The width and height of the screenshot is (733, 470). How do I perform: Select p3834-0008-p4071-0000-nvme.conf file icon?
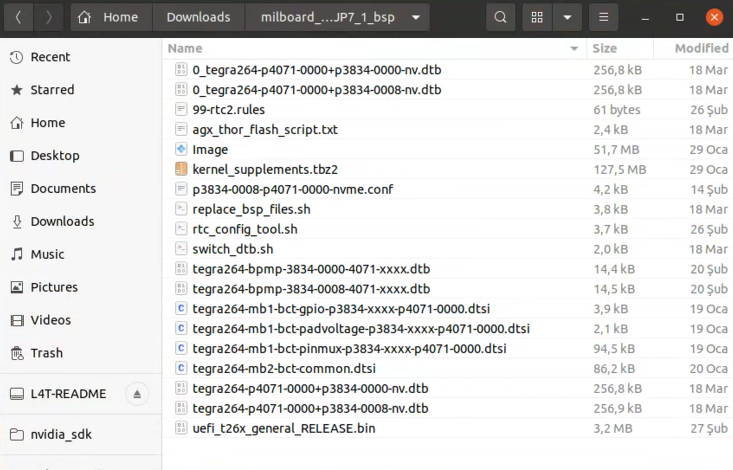181,189
